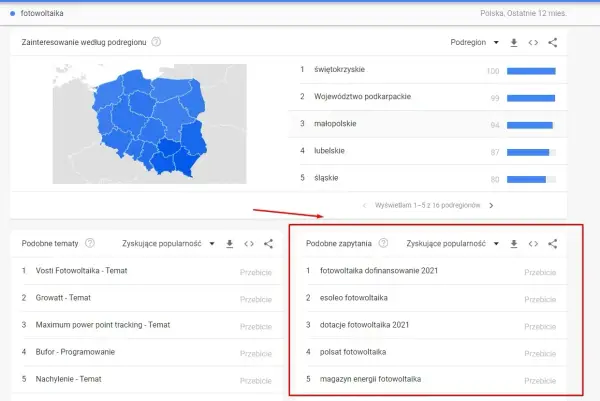600x401 pixels.
Task: Select the świętokrzyskie subregion row
Action: tap(427, 70)
